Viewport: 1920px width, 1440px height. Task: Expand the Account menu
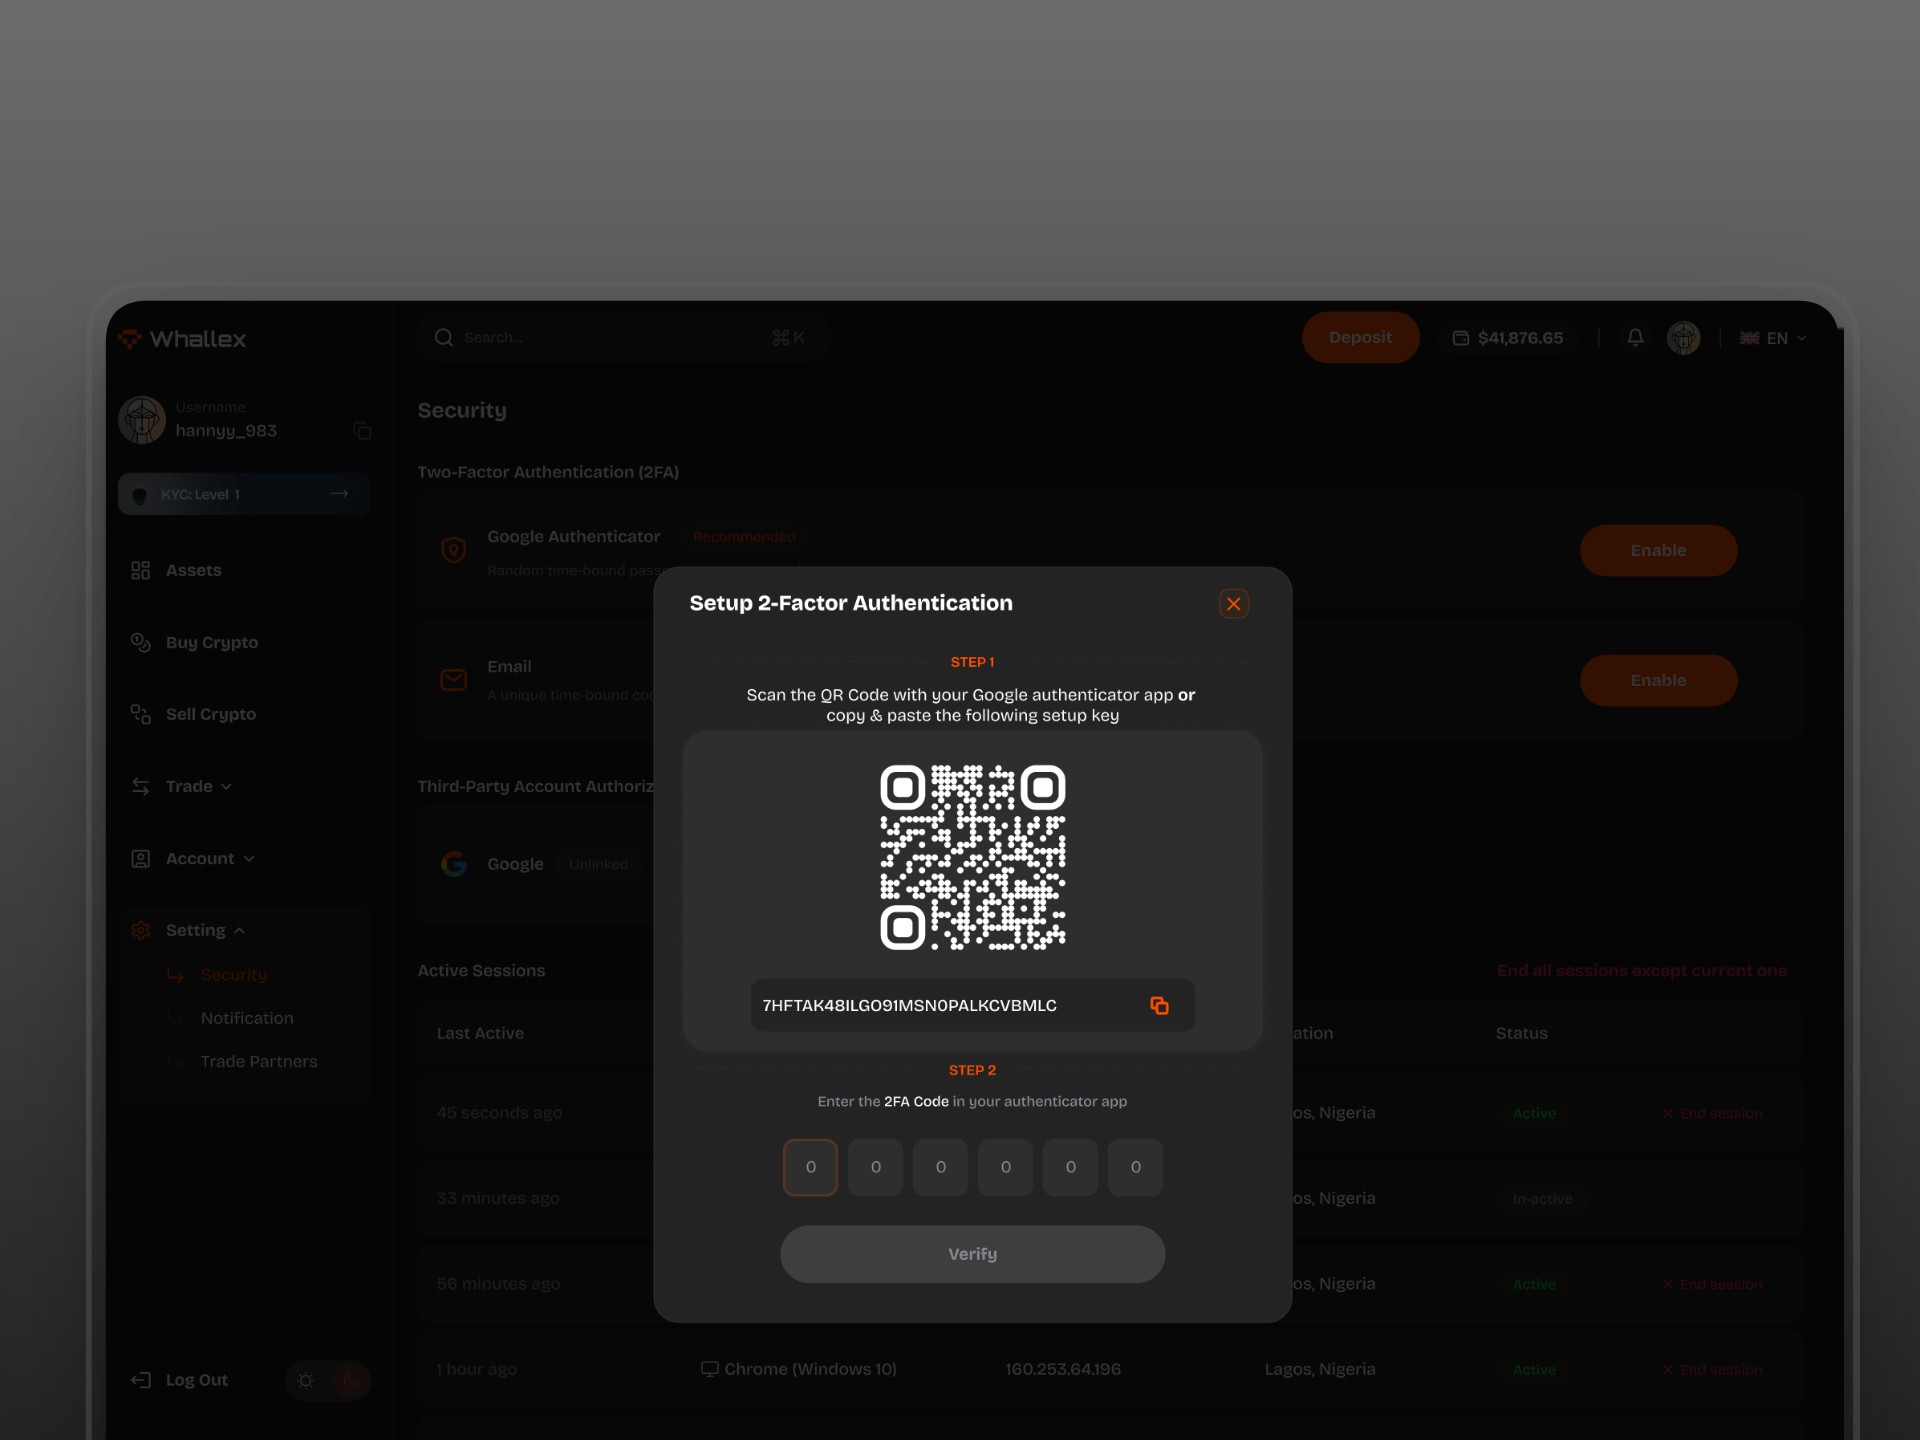point(200,858)
